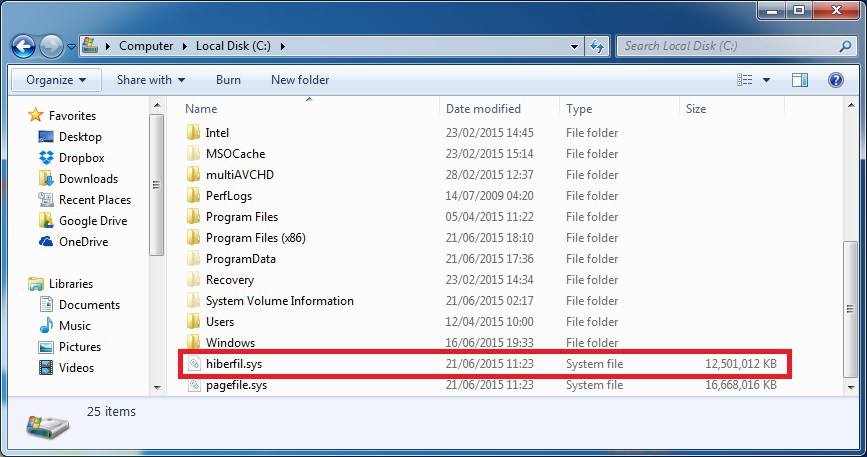867x457 pixels.
Task: Expand the Share with dropdown
Action: (151, 80)
